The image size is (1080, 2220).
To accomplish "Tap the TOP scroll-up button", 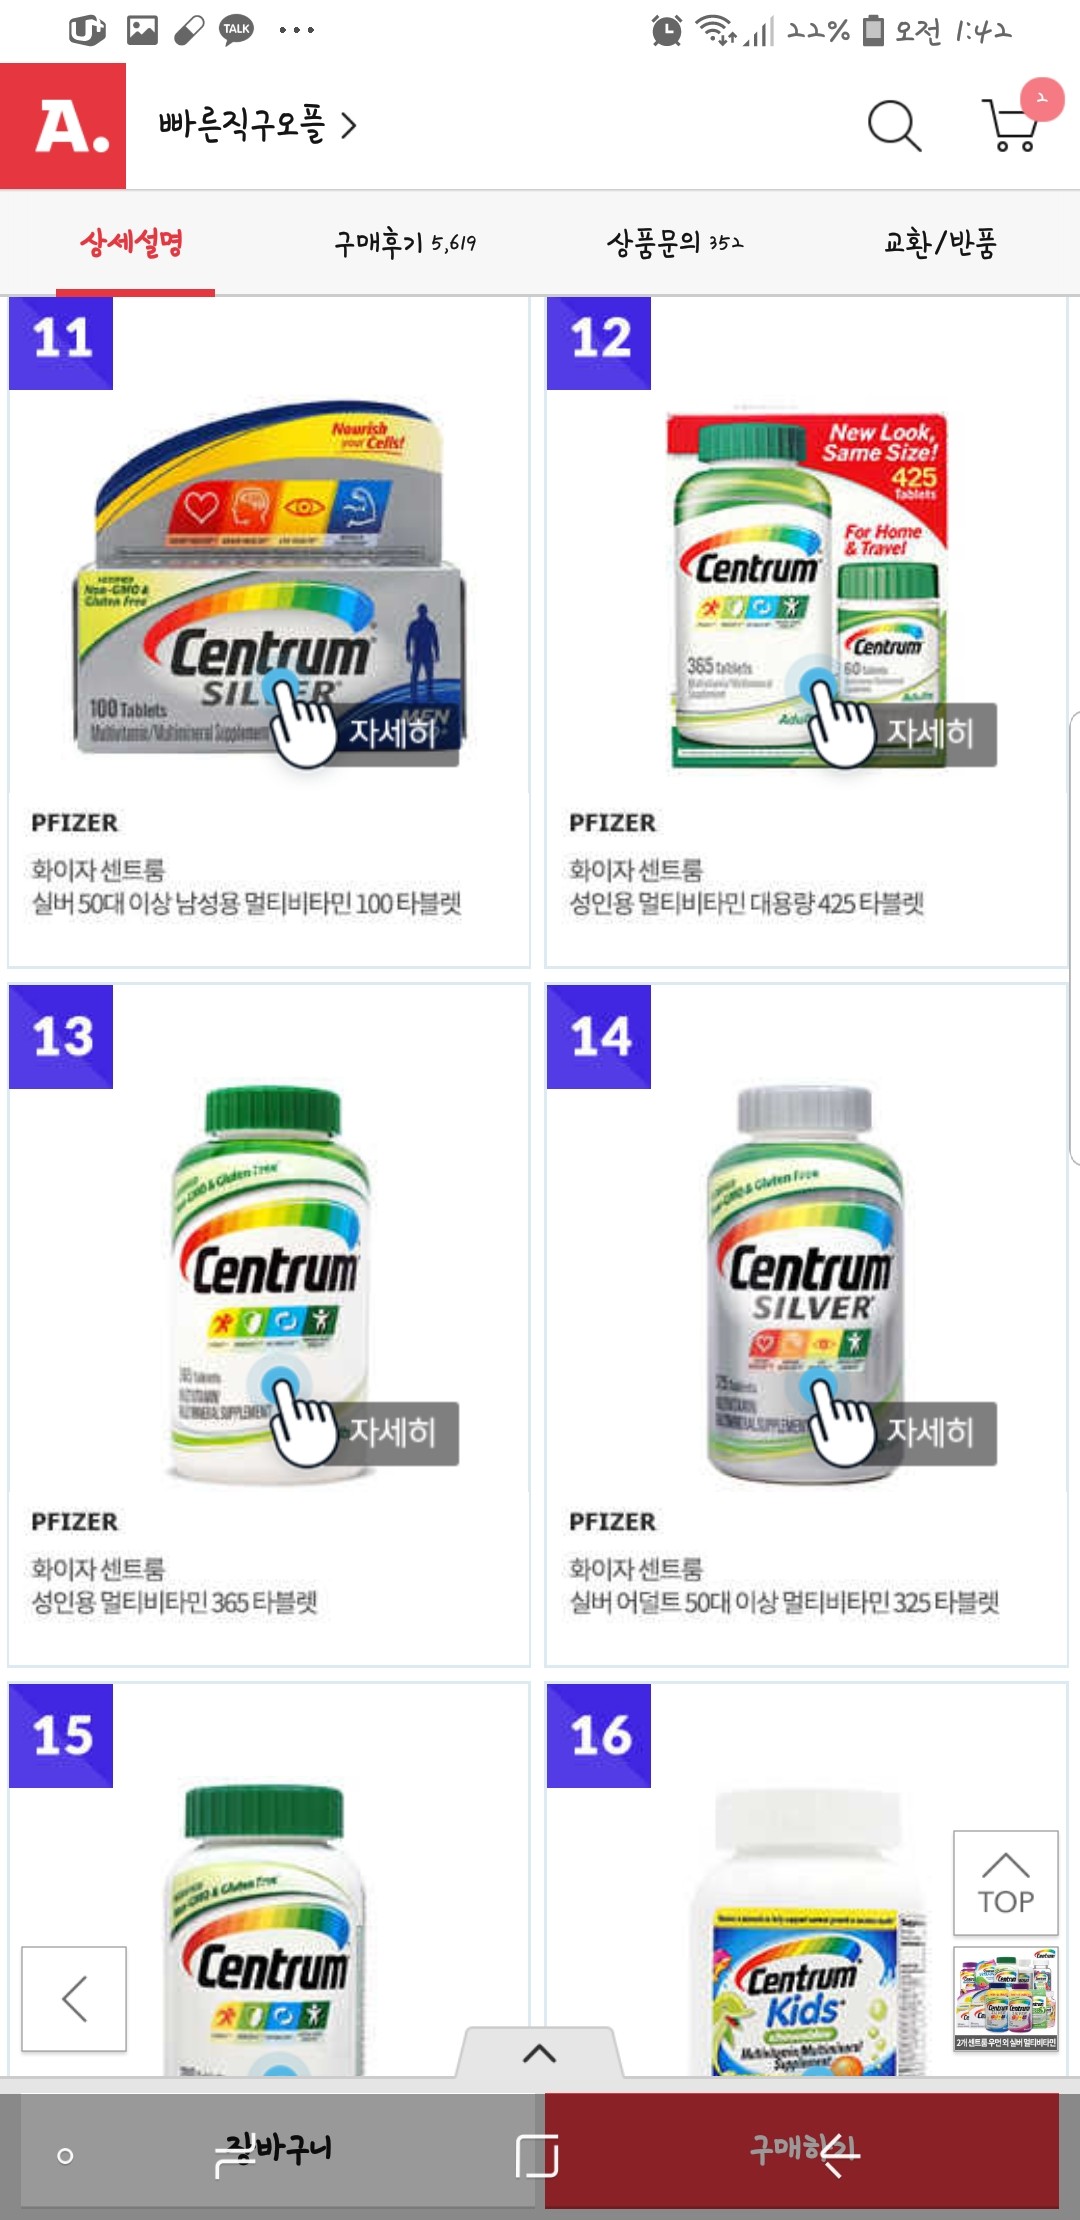I will coord(1005,1883).
